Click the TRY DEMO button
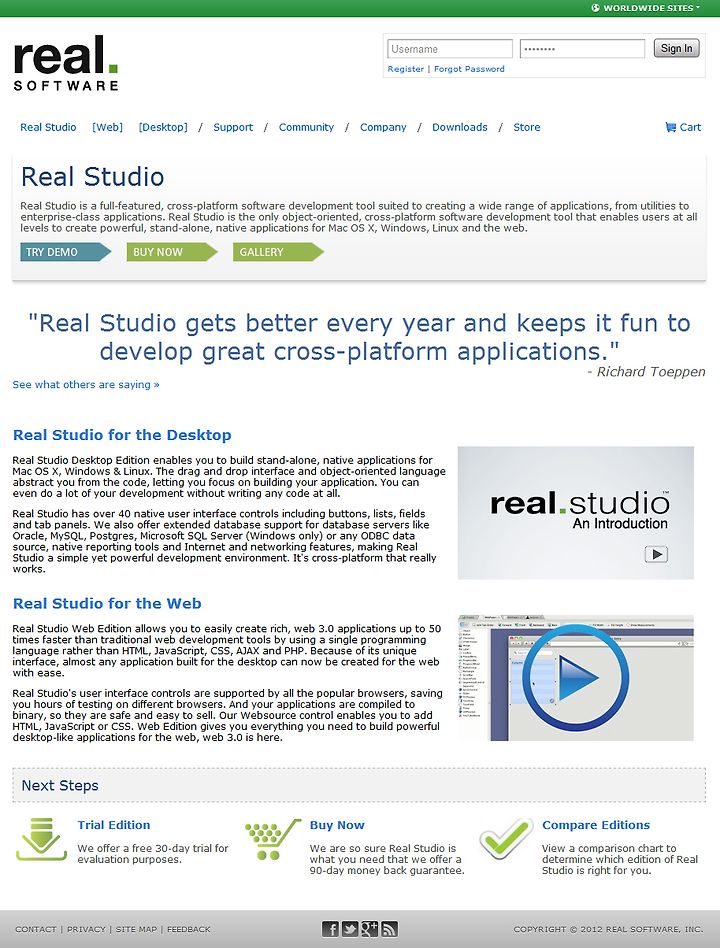The width and height of the screenshot is (720, 948). click(65, 252)
